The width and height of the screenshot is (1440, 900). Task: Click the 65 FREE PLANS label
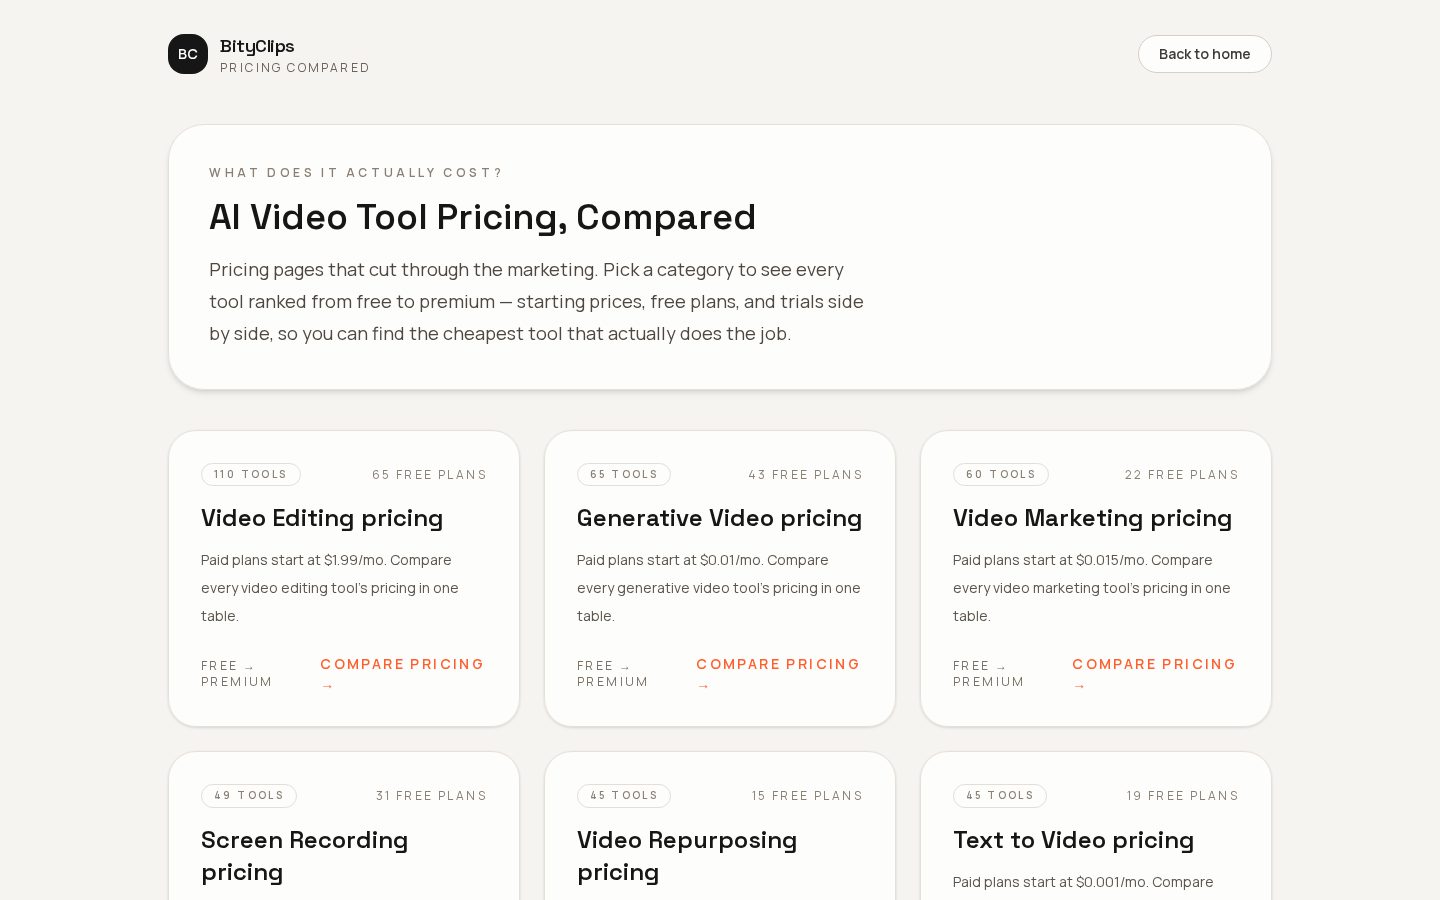[x=429, y=475]
